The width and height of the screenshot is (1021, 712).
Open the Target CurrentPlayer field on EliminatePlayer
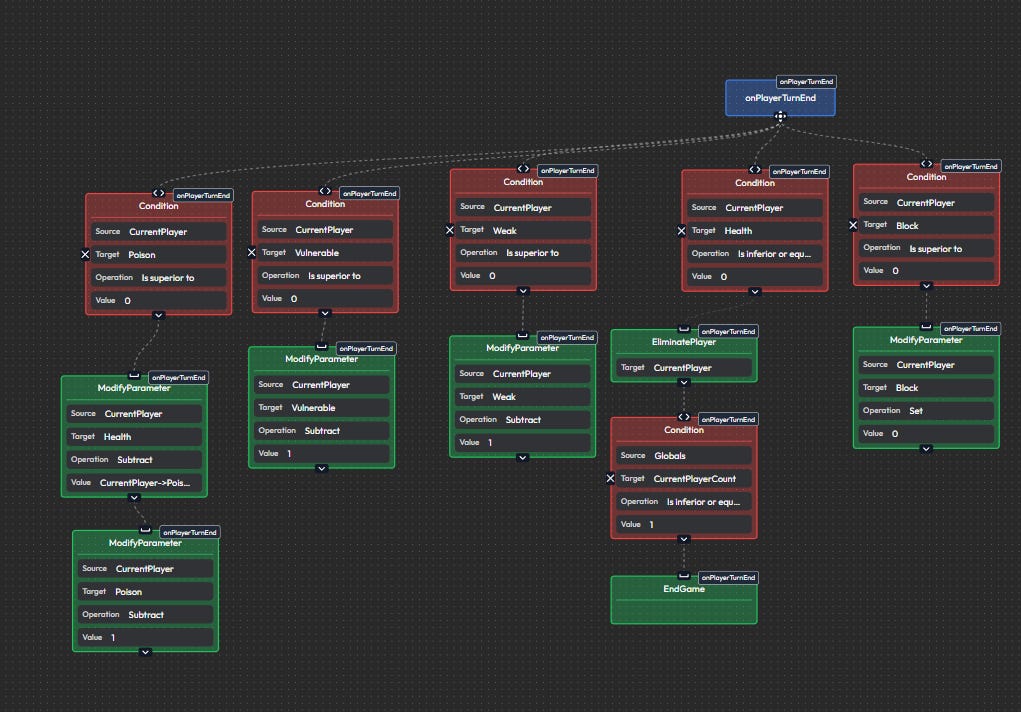[x=683, y=367]
